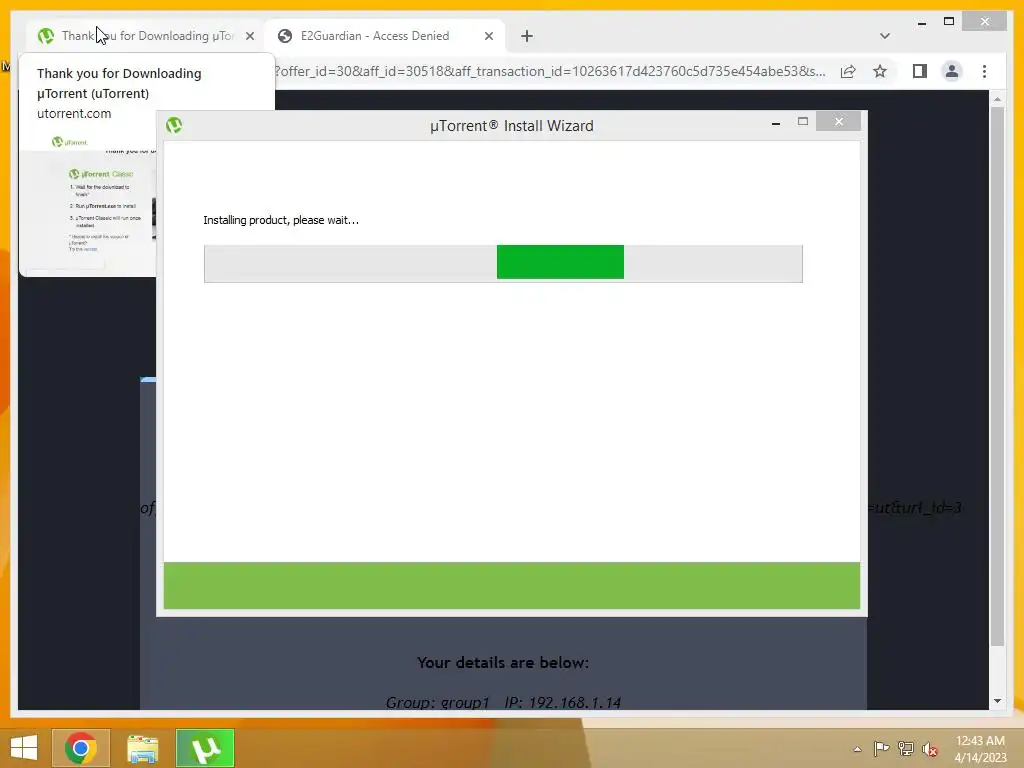Viewport: 1024px width, 768px height.
Task: Click 'utorrent.com' in the tab hover card
Action: point(74,114)
